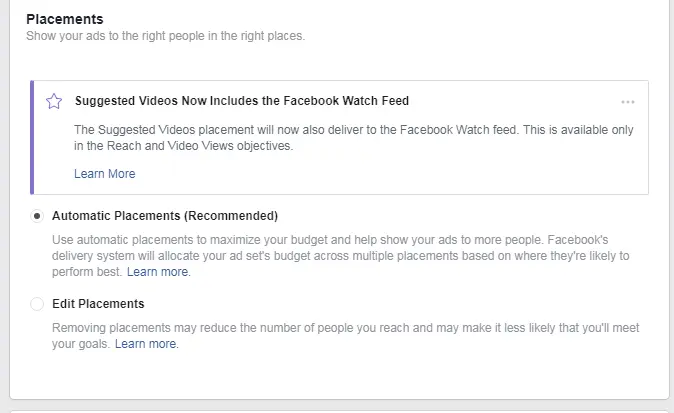Image resolution: width=674 pixels, height=413 pixels.
Task: Open Learn More link in Suggested Videos notice
Action: [104, 173]
